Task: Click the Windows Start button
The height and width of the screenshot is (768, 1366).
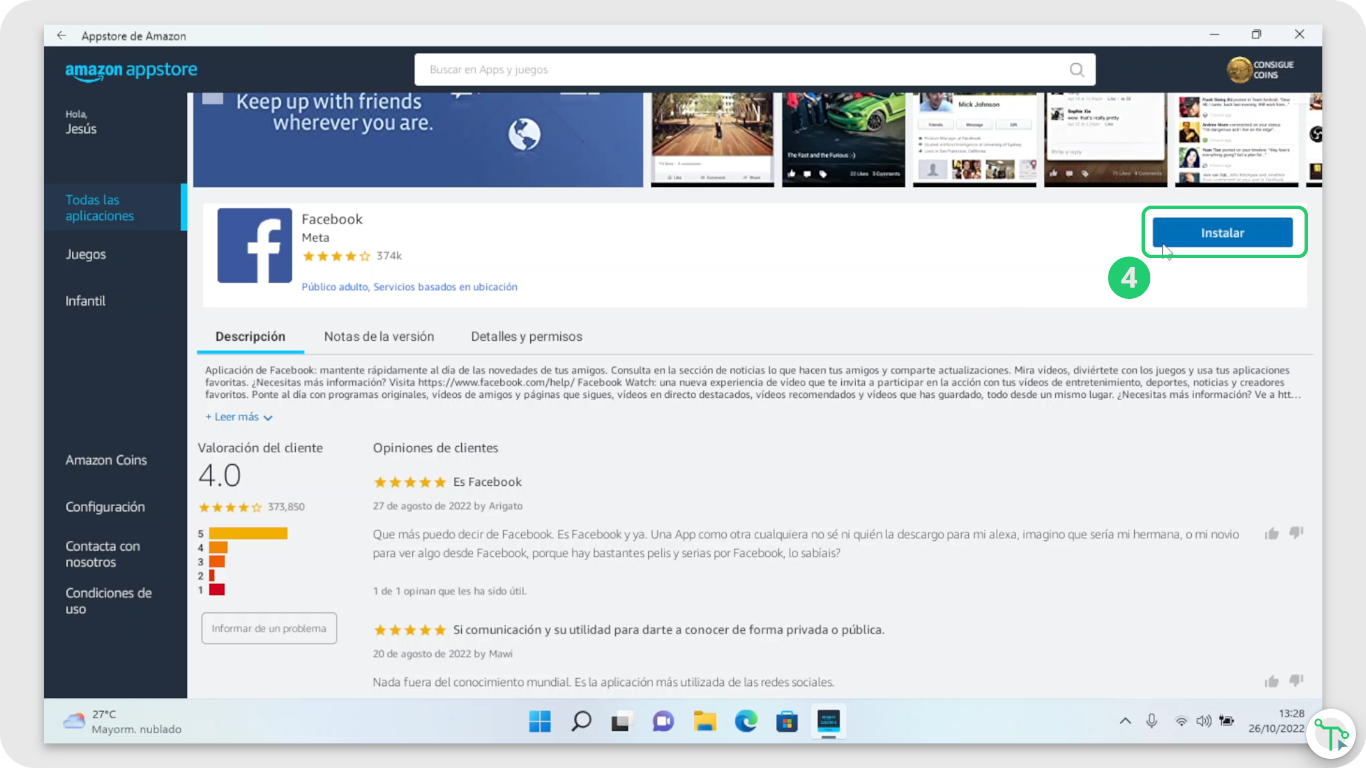Action: [540, 721]
